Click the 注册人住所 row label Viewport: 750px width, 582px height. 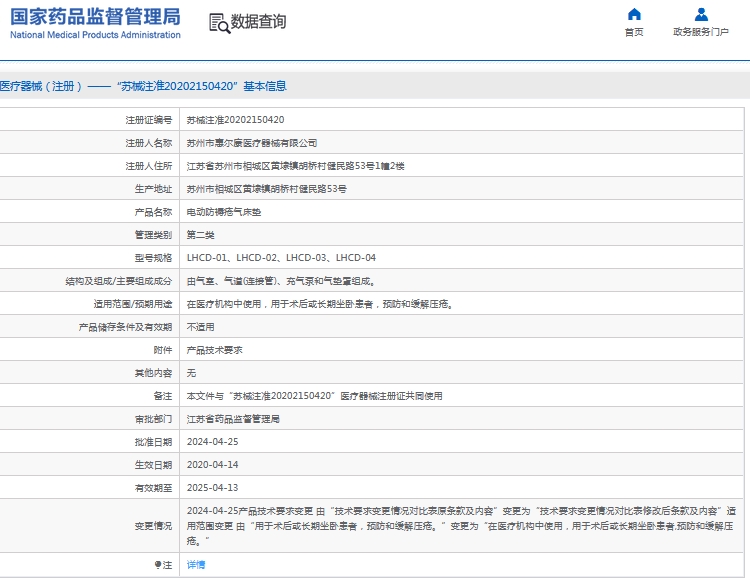[x=149, y=166]
